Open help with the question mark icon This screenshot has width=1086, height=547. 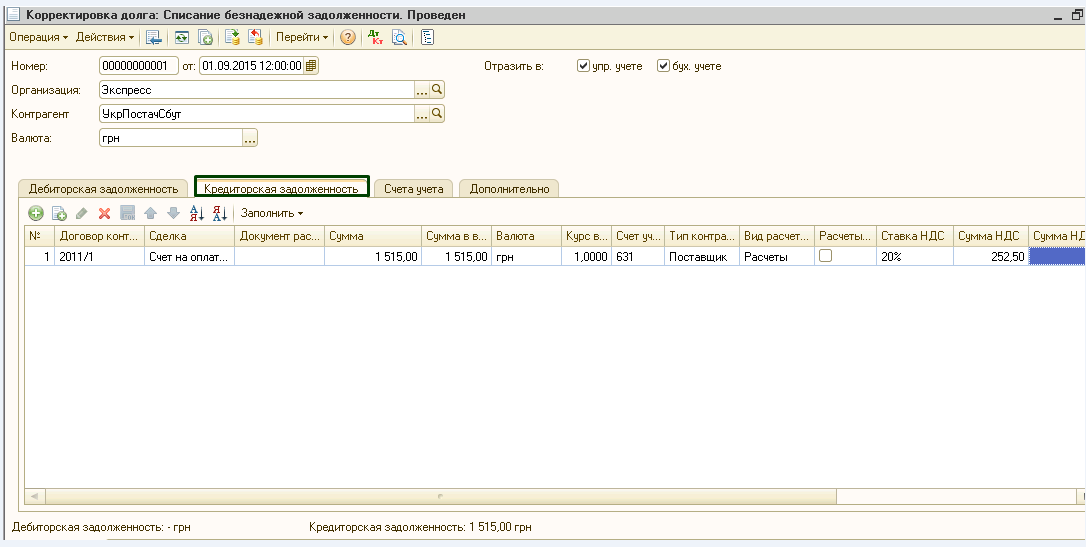click(x=348, y=37)
